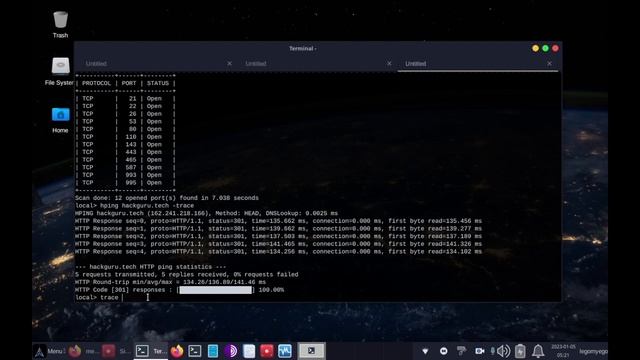
Task: Open the Wi-Fi network tray icon
Action: 425,351
